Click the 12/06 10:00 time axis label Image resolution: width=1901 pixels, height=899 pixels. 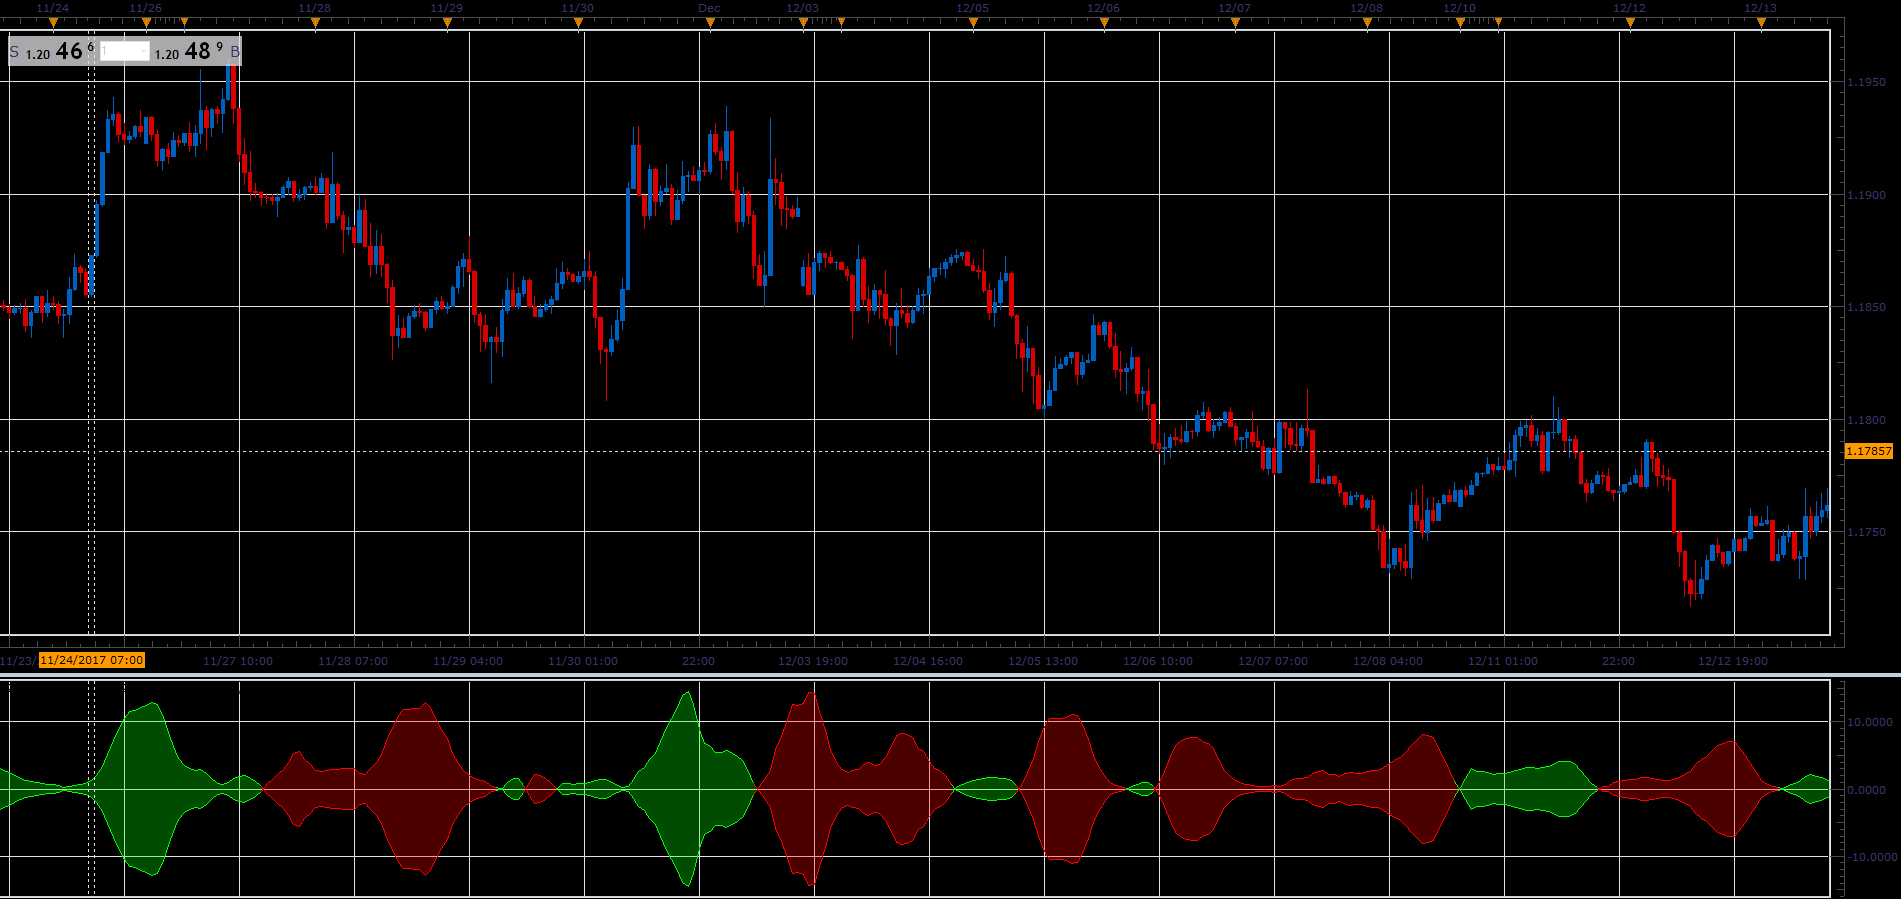[1158, 661]
